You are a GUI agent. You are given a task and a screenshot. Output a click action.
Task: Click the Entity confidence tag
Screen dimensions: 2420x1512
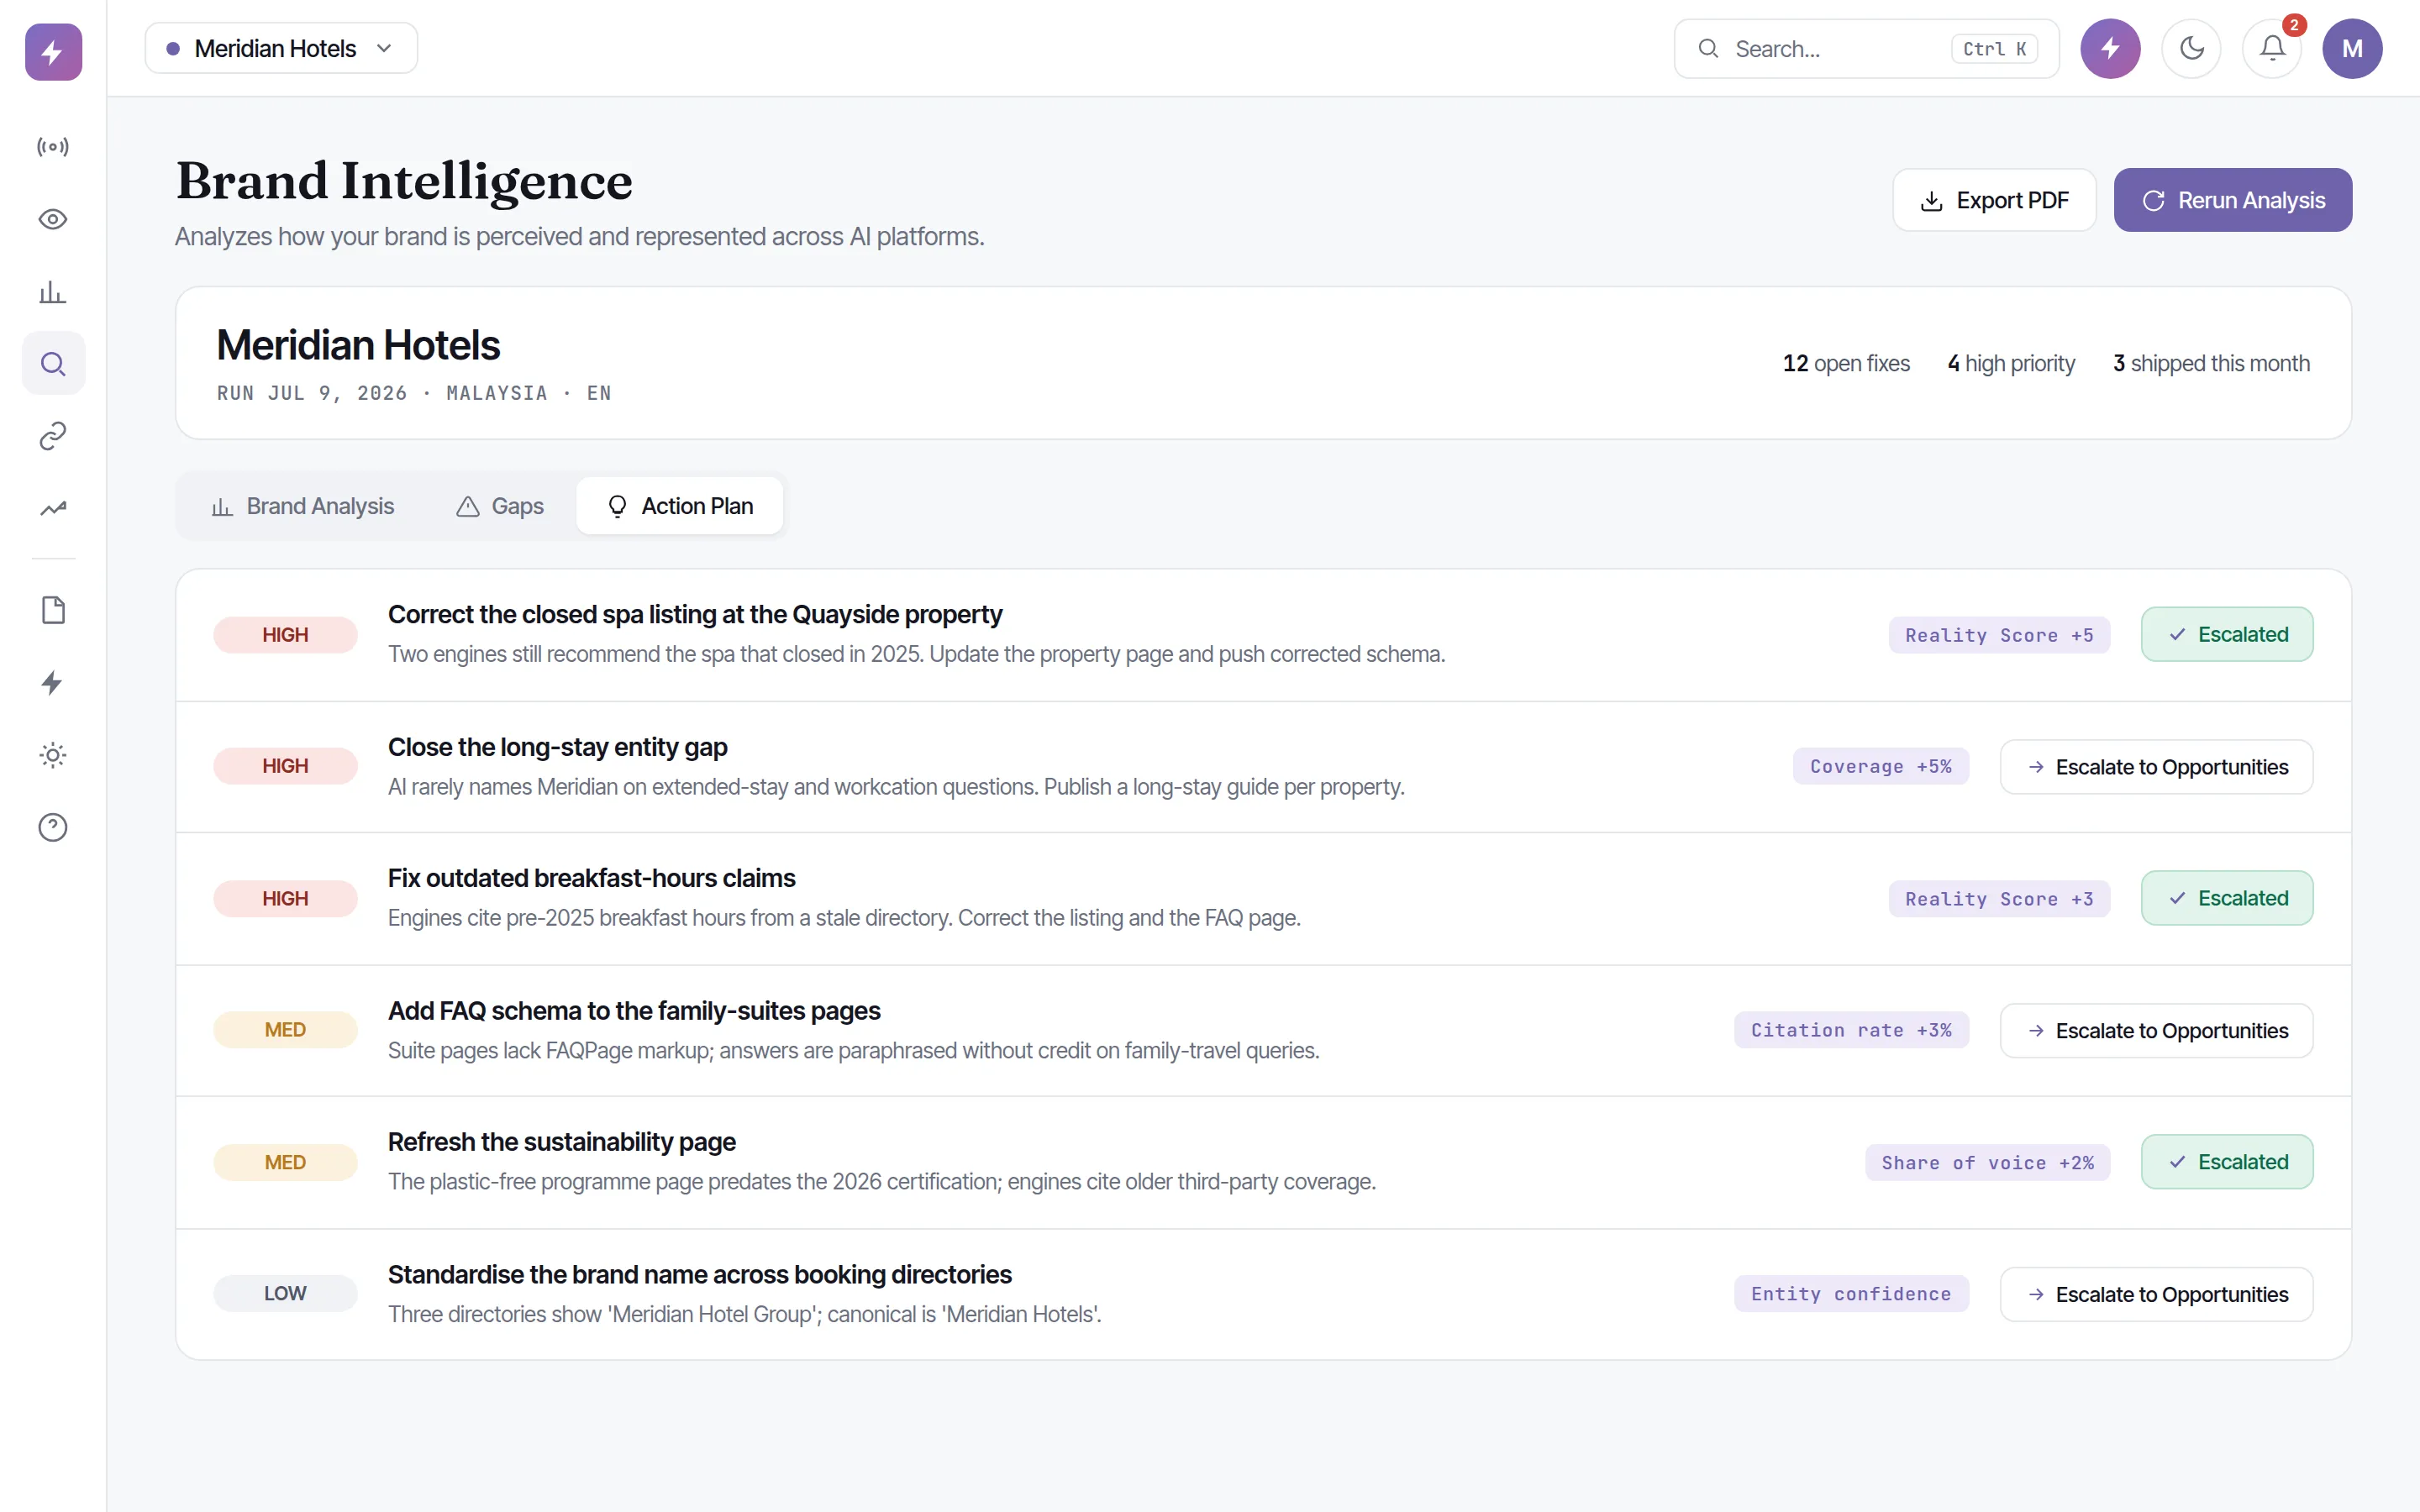(x=1851, y=1294)
